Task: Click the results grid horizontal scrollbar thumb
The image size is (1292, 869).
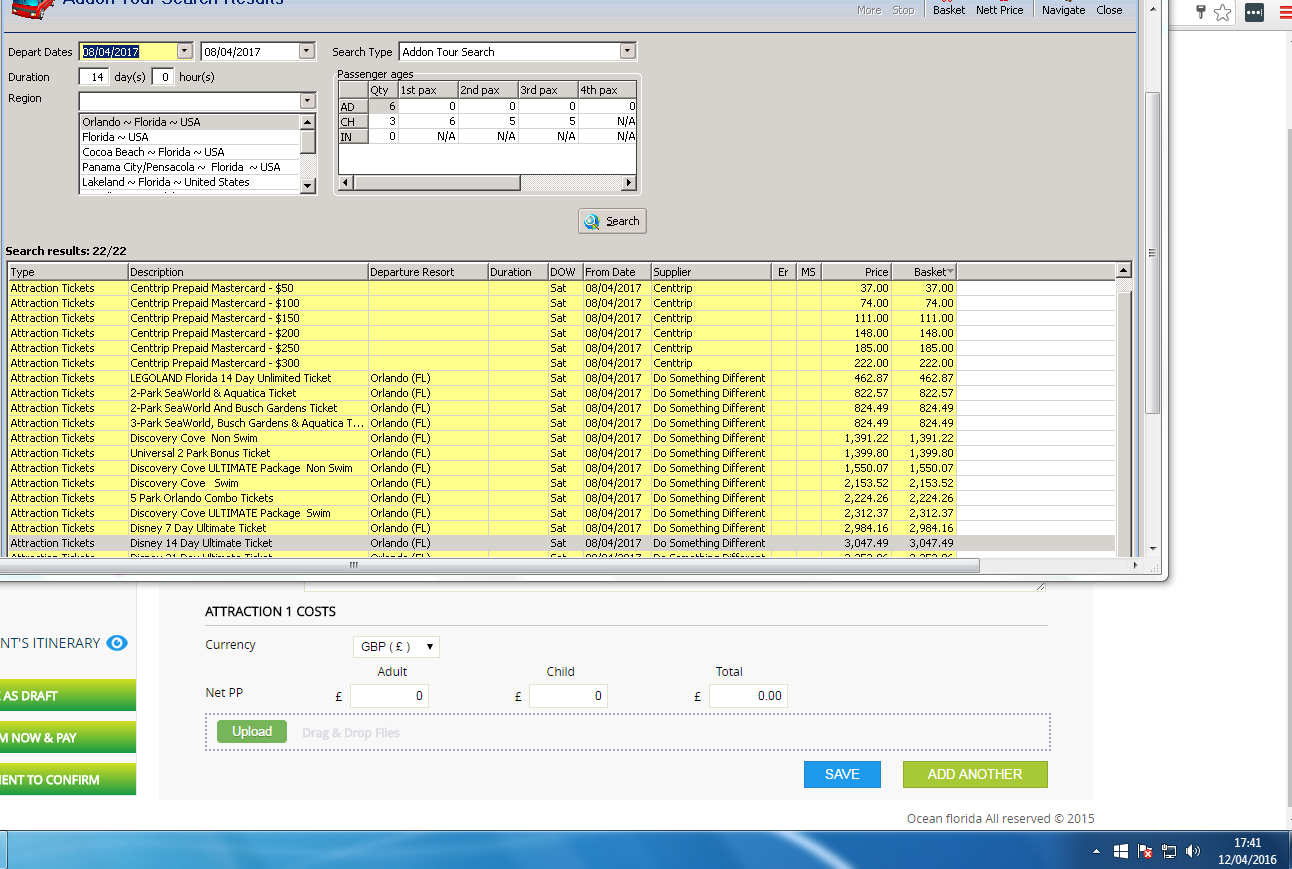Action: coord(492,566)
